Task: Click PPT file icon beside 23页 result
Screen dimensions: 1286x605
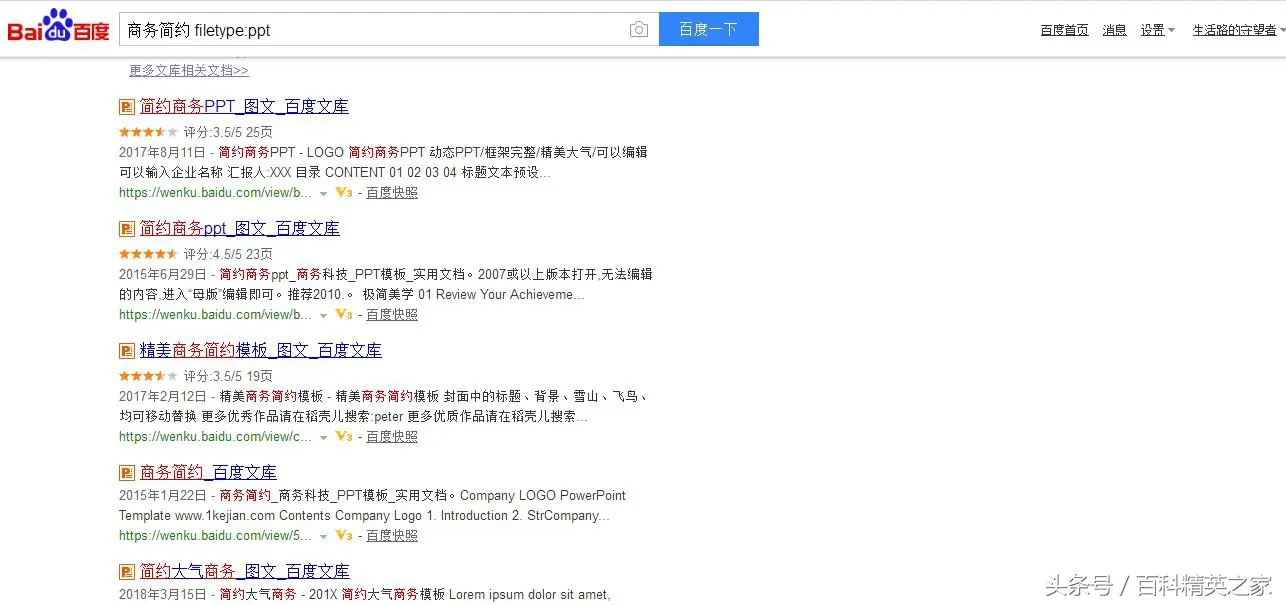Action: (127, 229)
